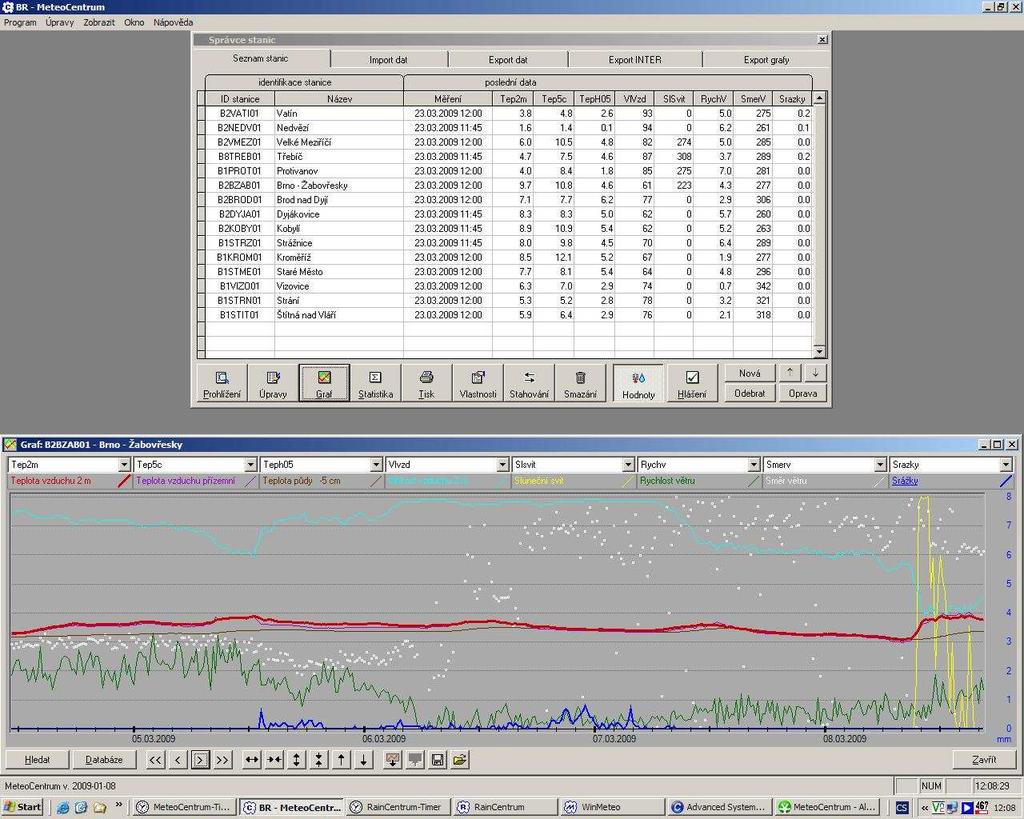Open the Program menu
1024x819 pixels.
20,22
